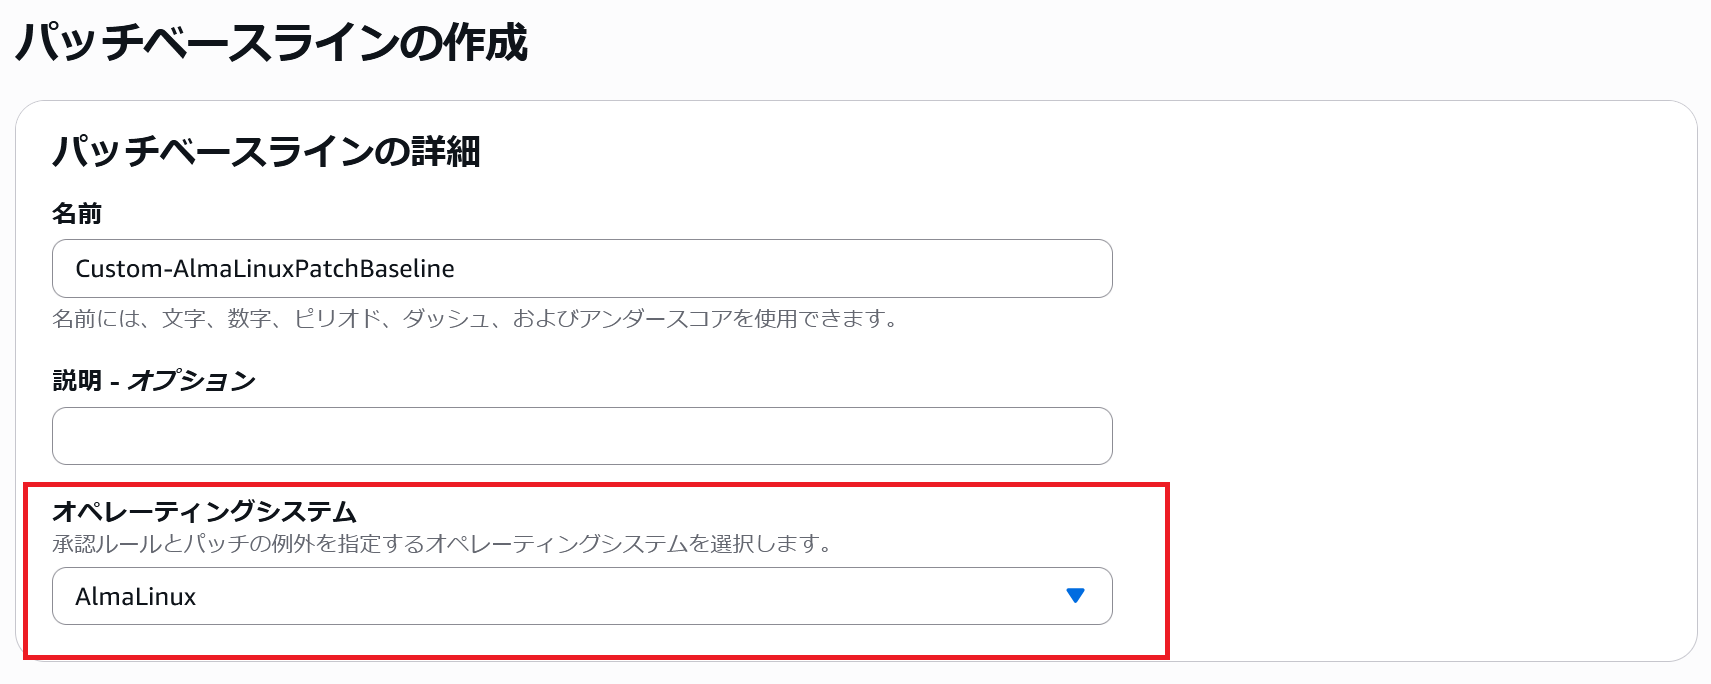Click the blue dropdown arrow beside AlmaLinux
Viewport: 1711px width, 684px height.
(1075, 596)
